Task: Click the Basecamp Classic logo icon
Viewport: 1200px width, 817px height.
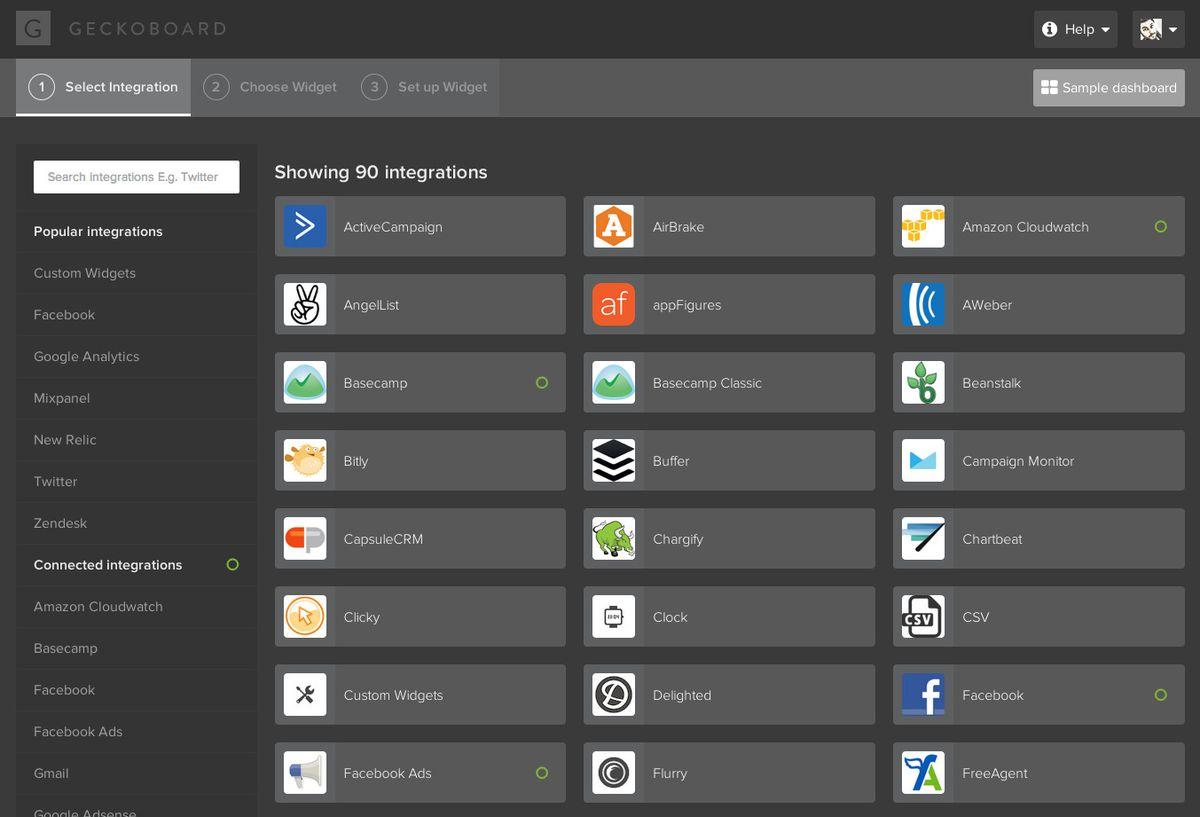Action: [614, 383]
